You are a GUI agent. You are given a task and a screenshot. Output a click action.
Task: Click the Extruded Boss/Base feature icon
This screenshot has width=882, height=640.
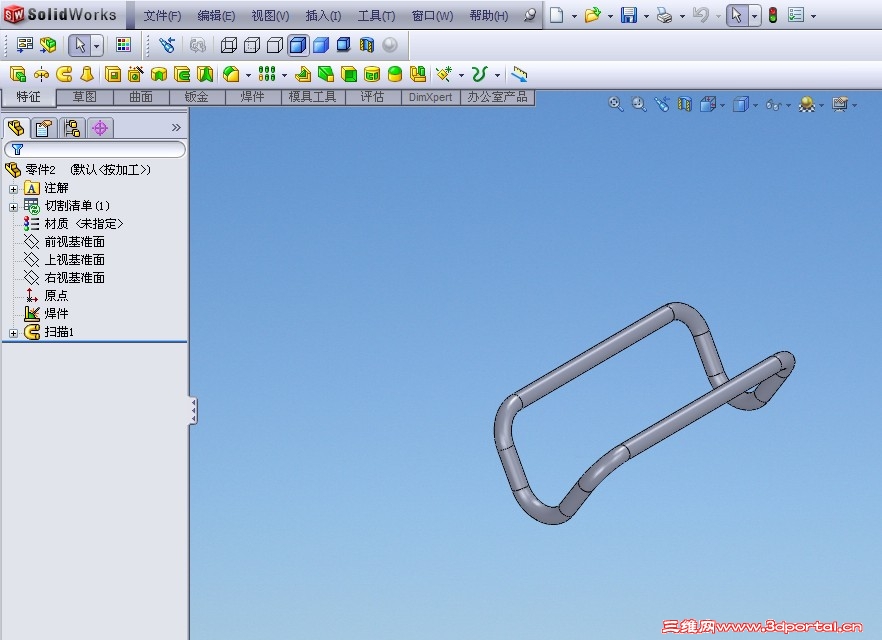point(18,74)
